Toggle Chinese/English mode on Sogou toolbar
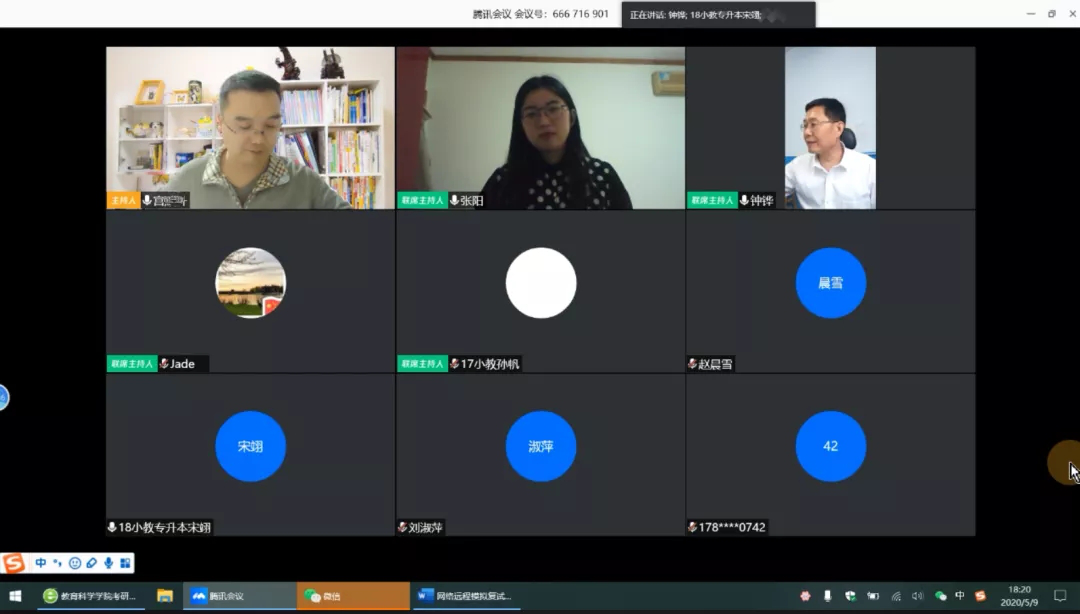This screenshot has height=614, width=1080. pos(41,563)
